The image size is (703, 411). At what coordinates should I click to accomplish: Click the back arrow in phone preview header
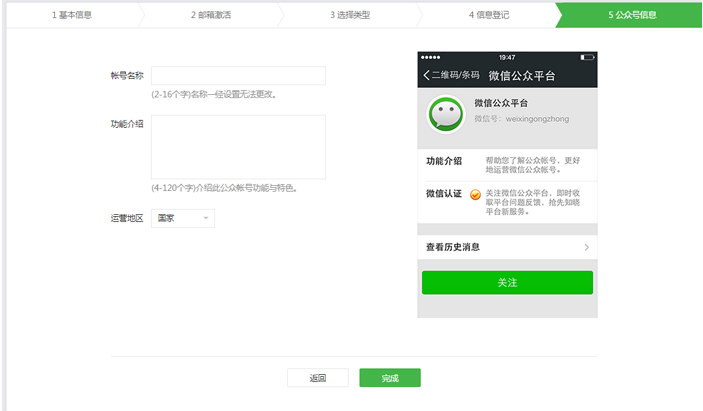[426, 76]
